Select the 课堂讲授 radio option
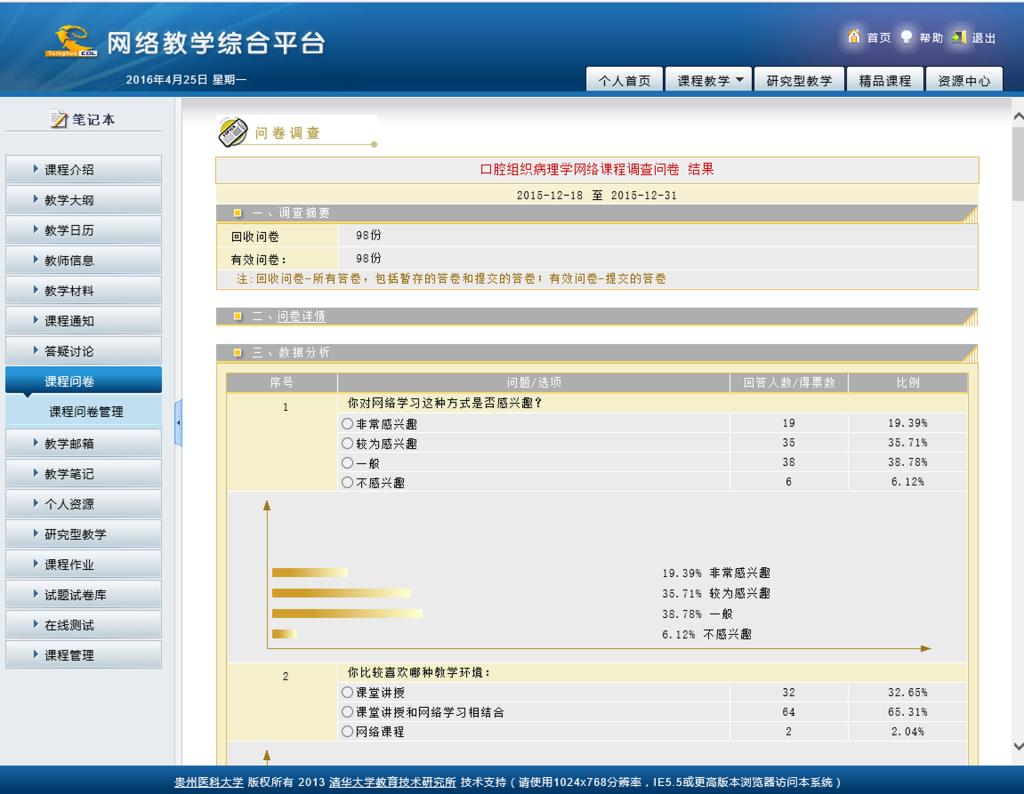This screenshot has height=794, width=1024. pos(347,692)
